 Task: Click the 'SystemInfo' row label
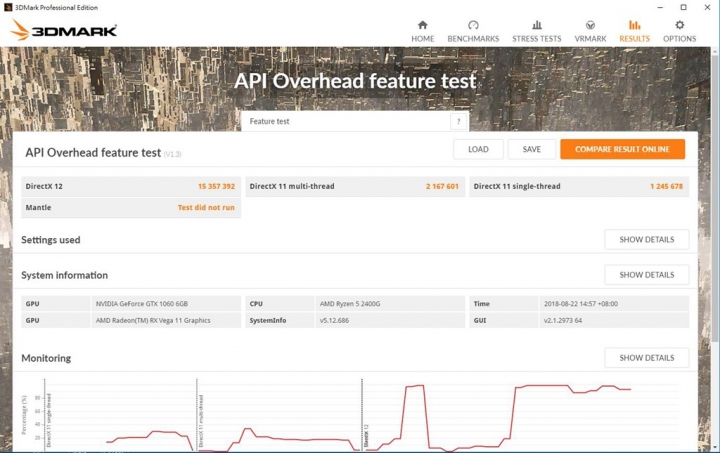[x=268, y=320]
